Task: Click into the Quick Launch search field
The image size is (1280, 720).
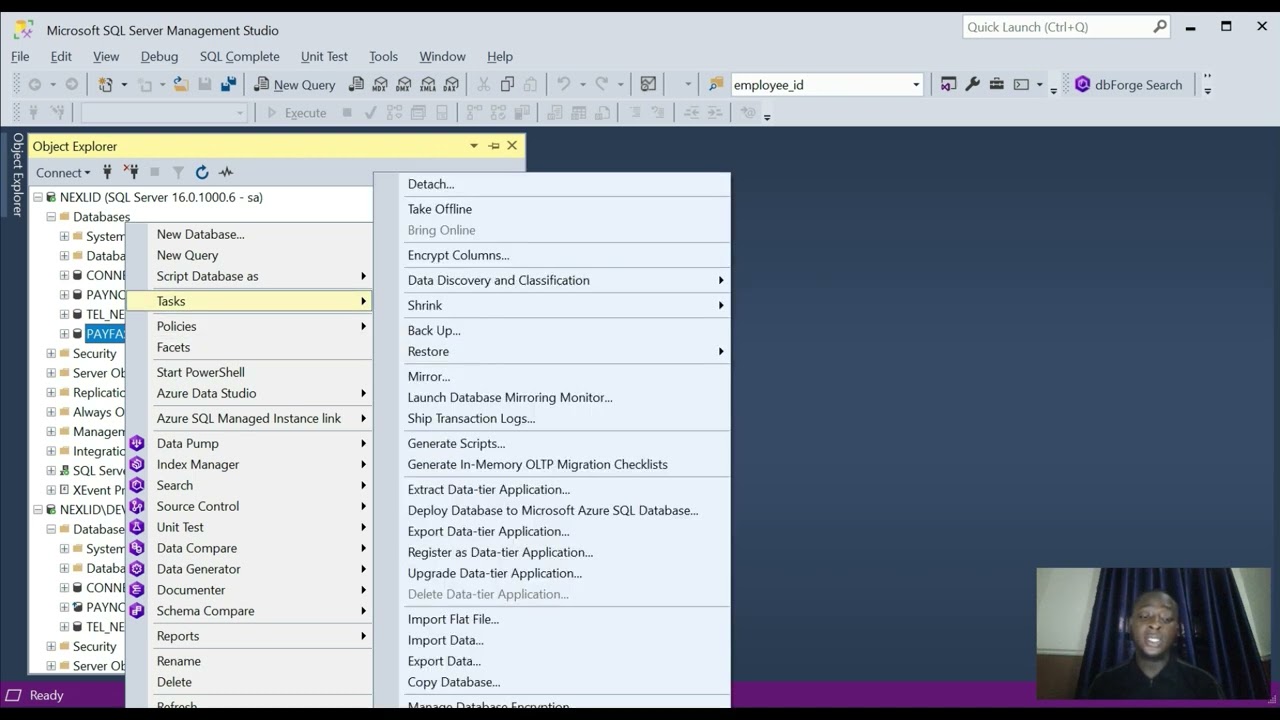Action: pos(1055,27)
